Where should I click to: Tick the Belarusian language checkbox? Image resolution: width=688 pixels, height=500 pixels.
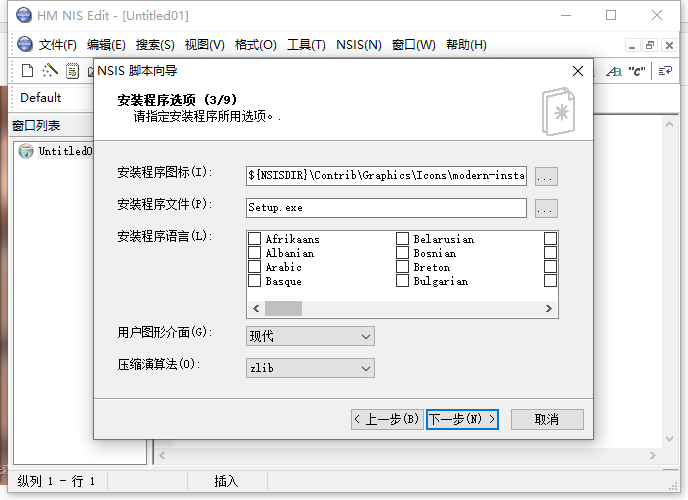point(402,239)
